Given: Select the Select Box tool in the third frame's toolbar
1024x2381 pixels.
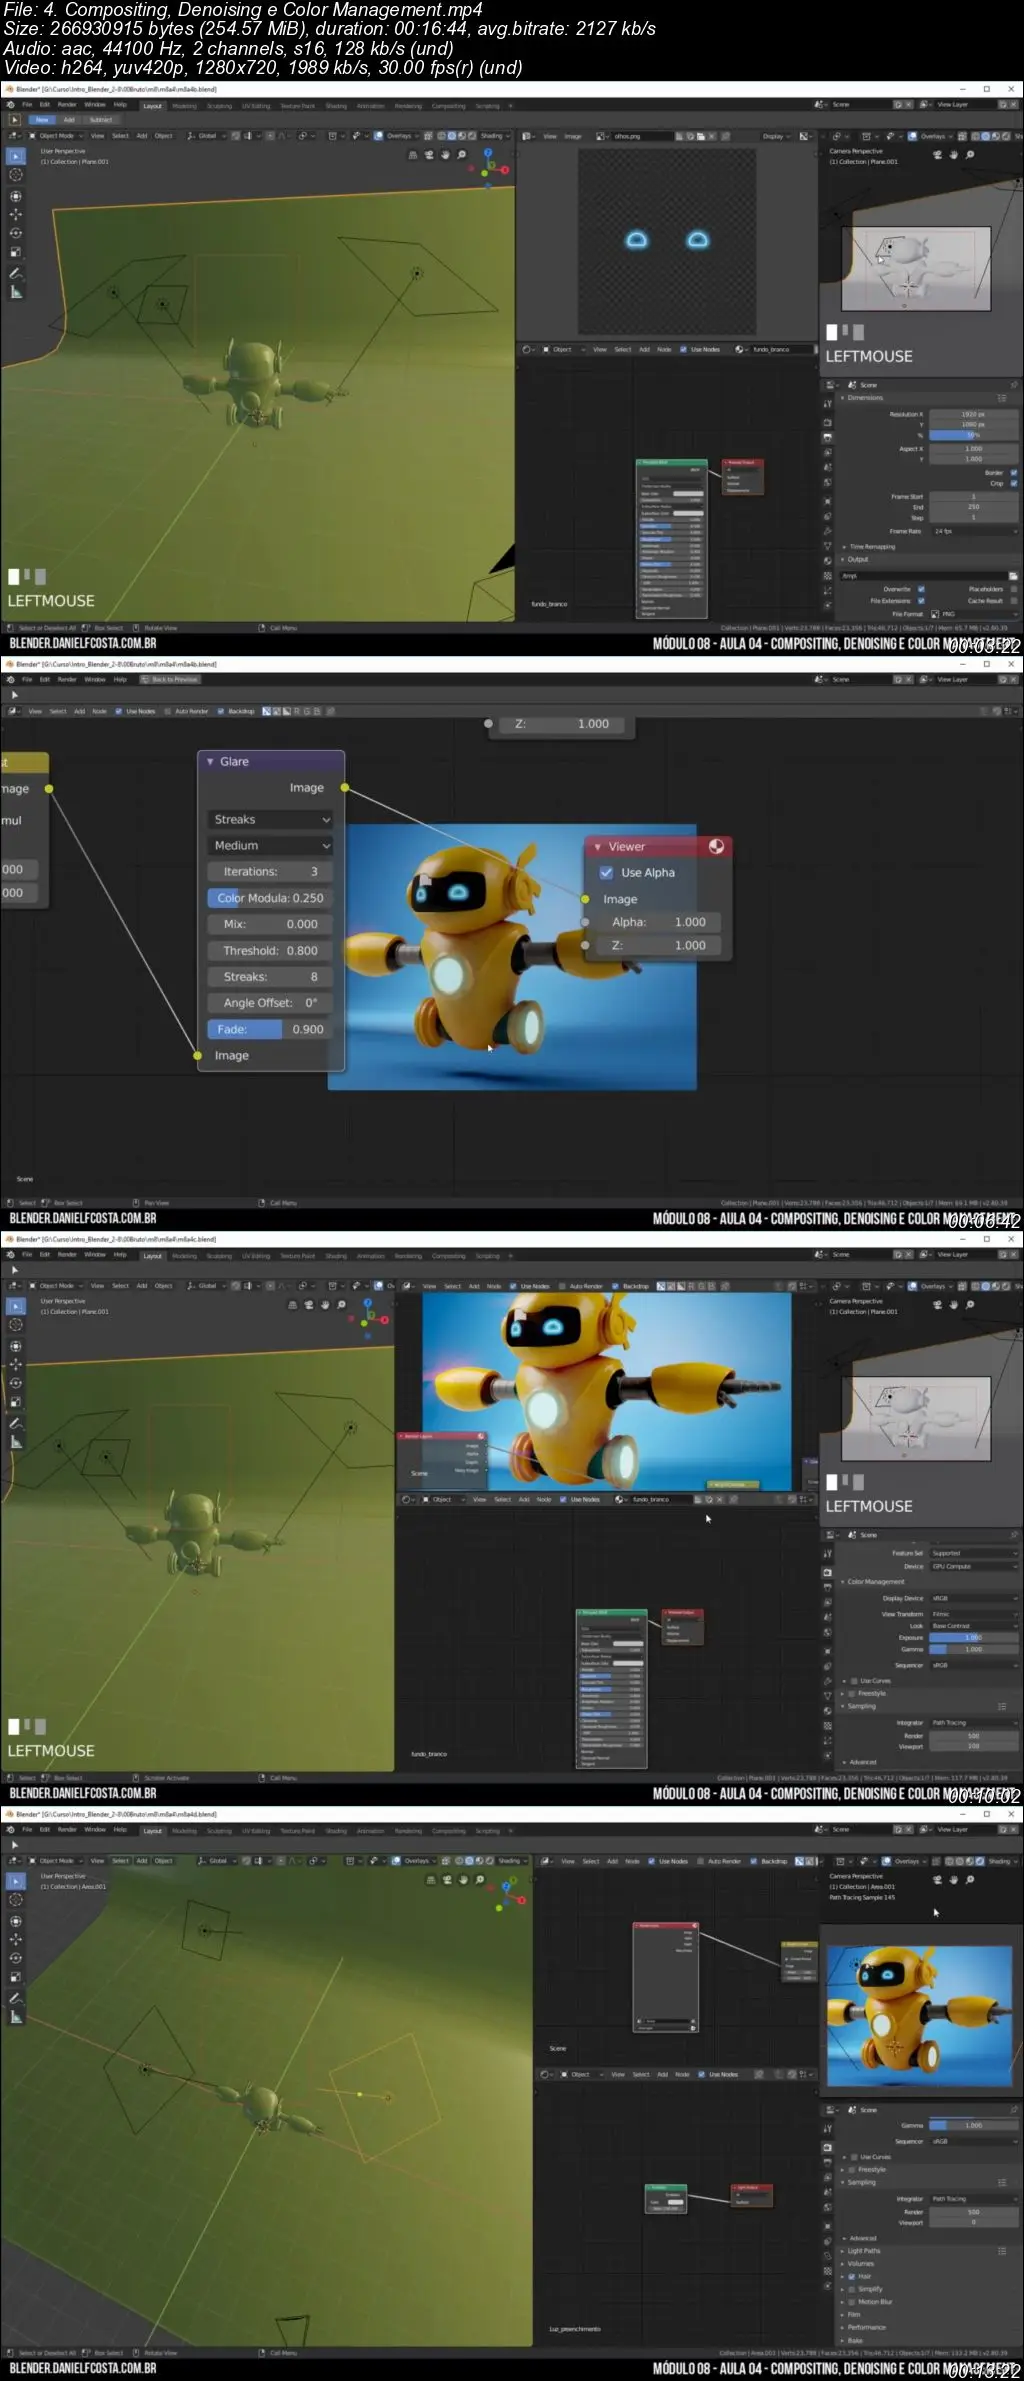Looking at the screenshot, I should [16, 1306].
